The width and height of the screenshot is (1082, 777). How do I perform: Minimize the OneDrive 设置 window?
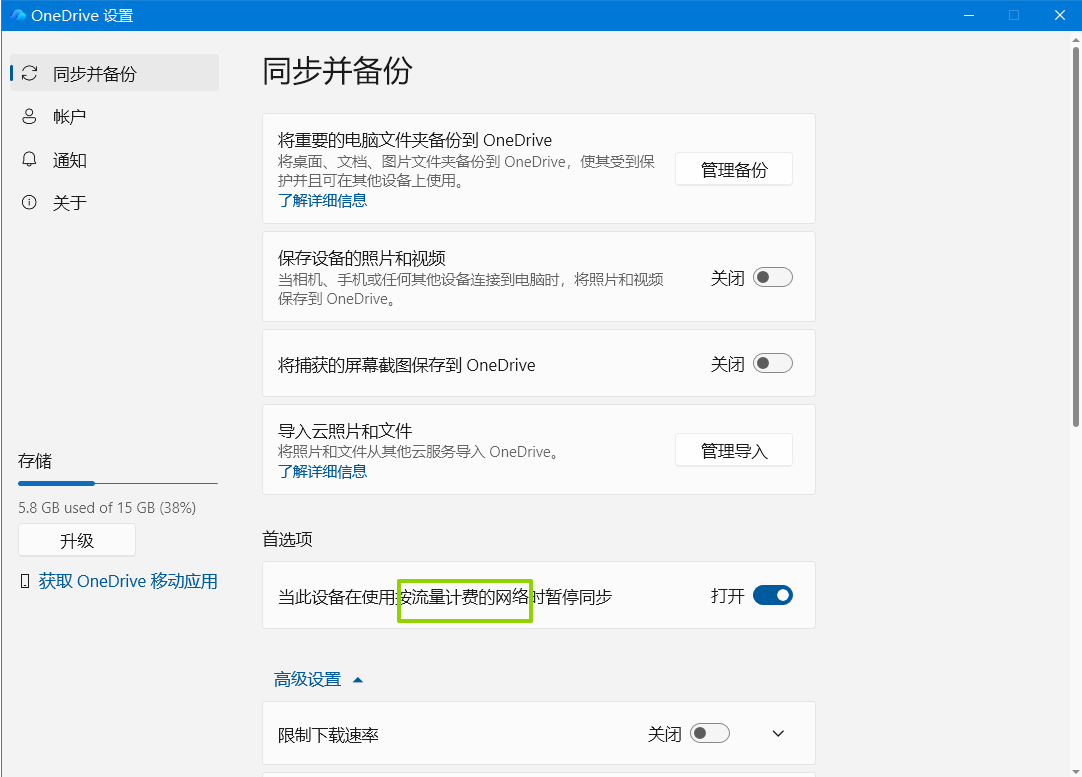(x=969, y=15)
